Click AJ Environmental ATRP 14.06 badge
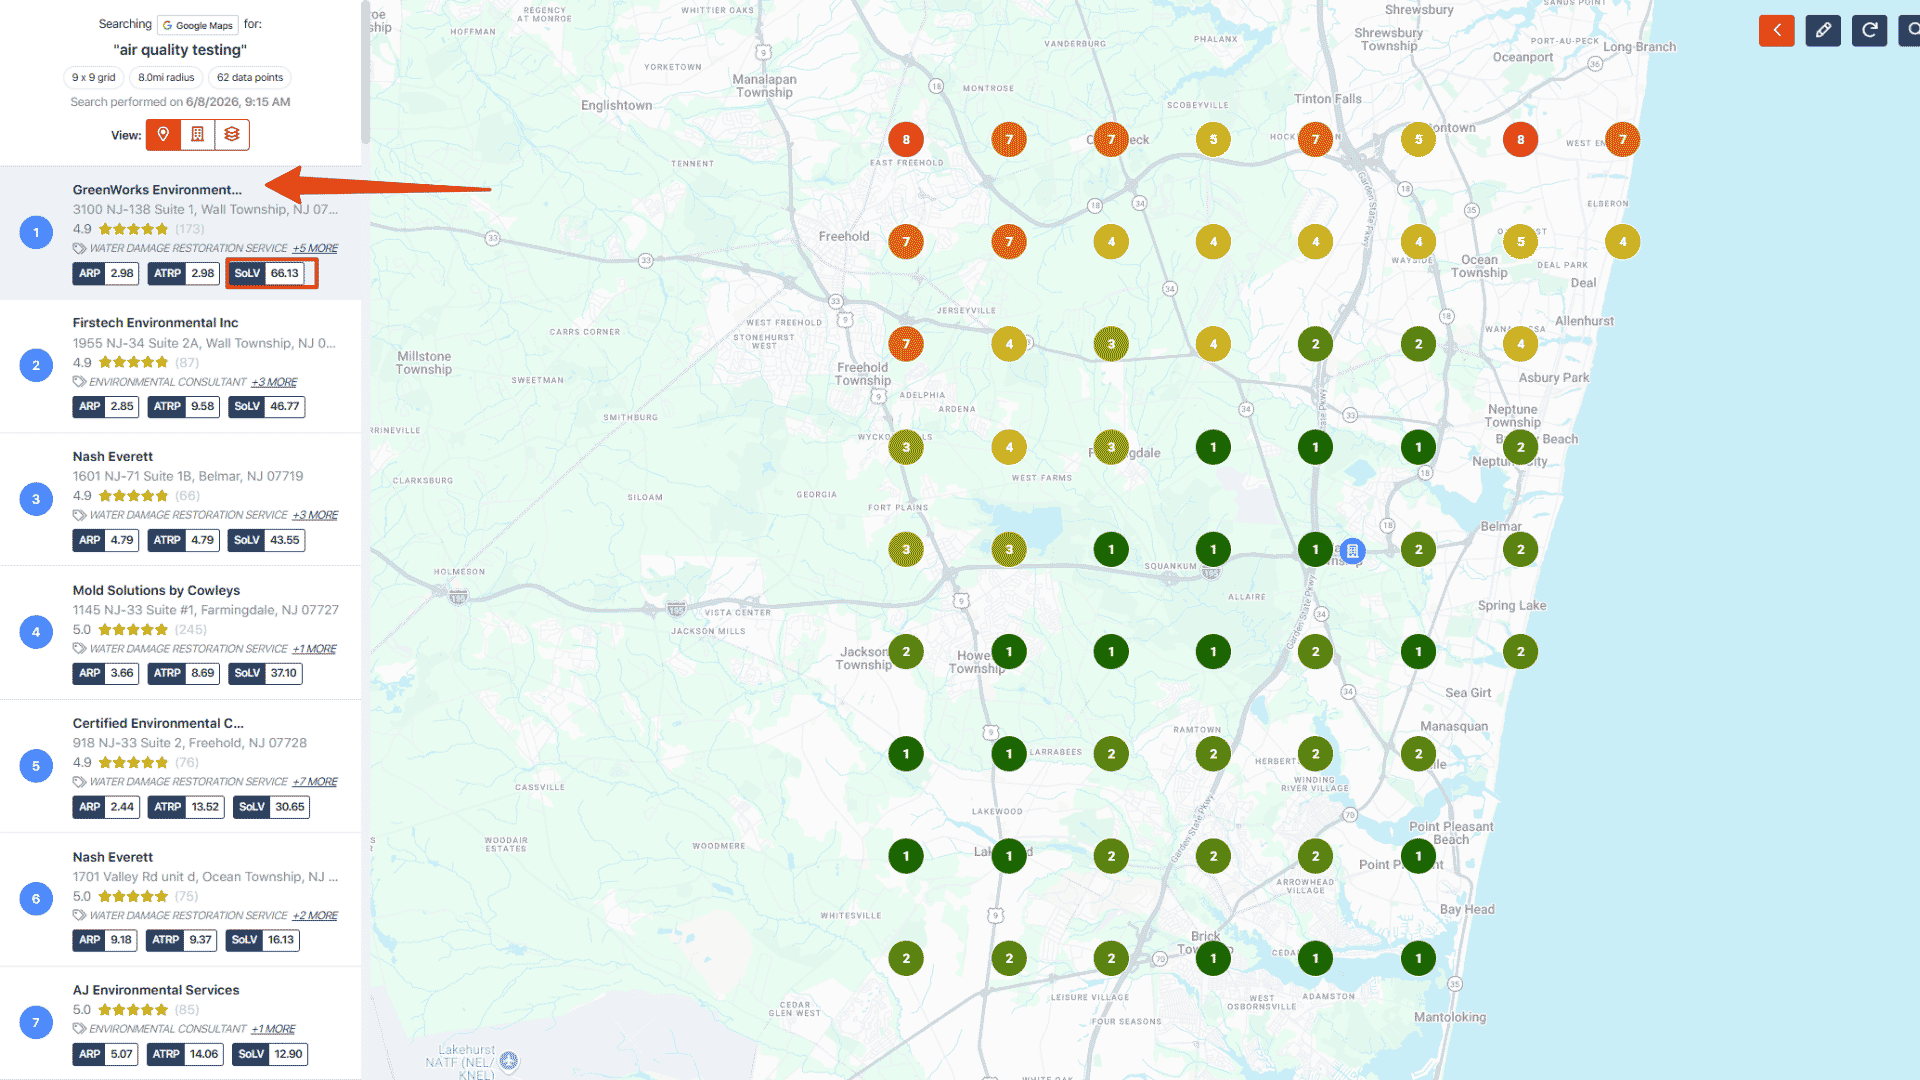The height and width of the screenshot is (1080, 1920). click(x=185, y=1054)
